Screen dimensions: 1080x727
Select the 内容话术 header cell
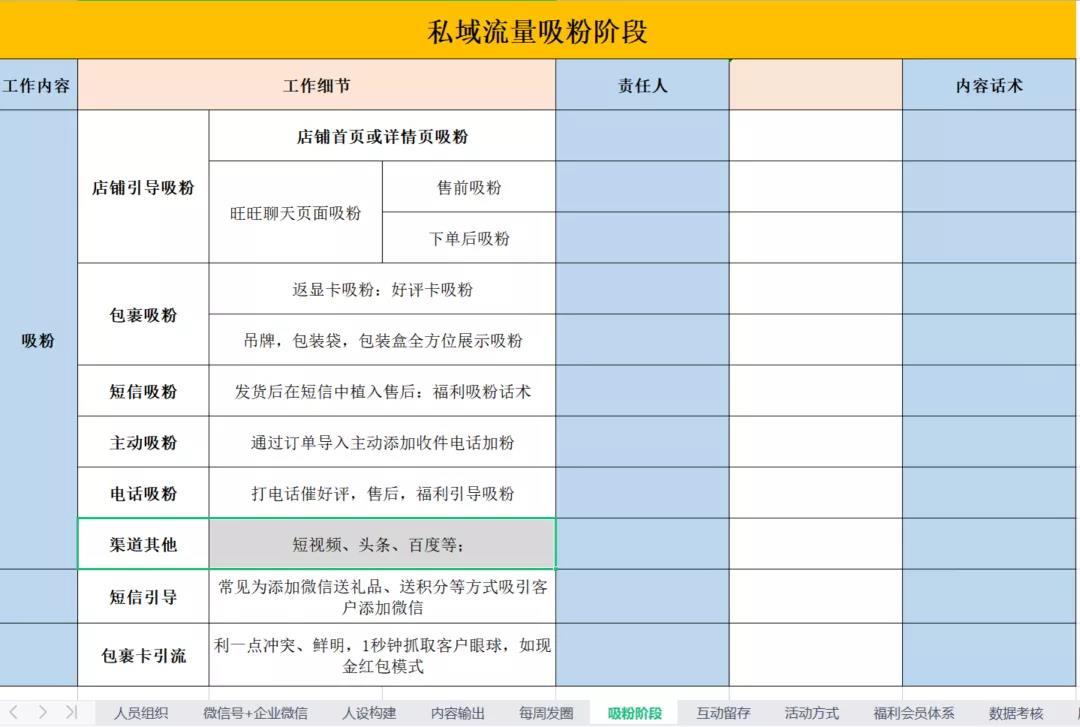point(990,86)
